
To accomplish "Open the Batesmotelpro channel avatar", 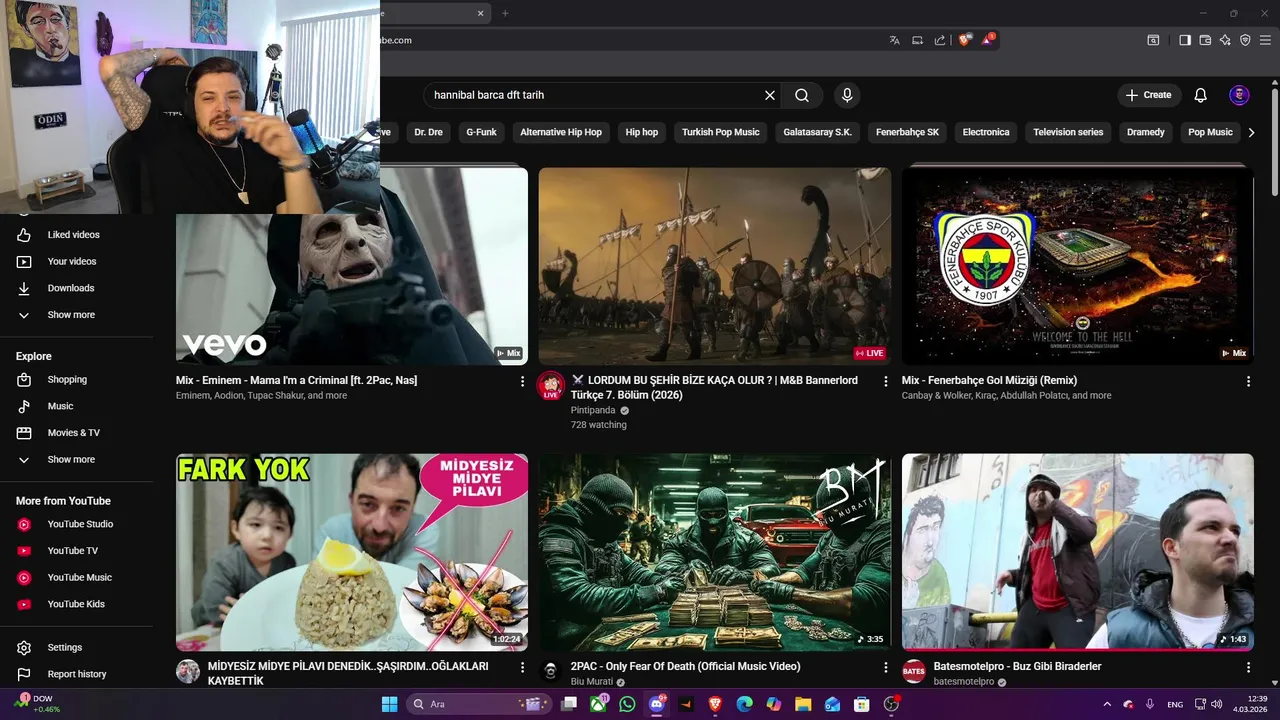I will pyautogui.click(x=914, y=671).
